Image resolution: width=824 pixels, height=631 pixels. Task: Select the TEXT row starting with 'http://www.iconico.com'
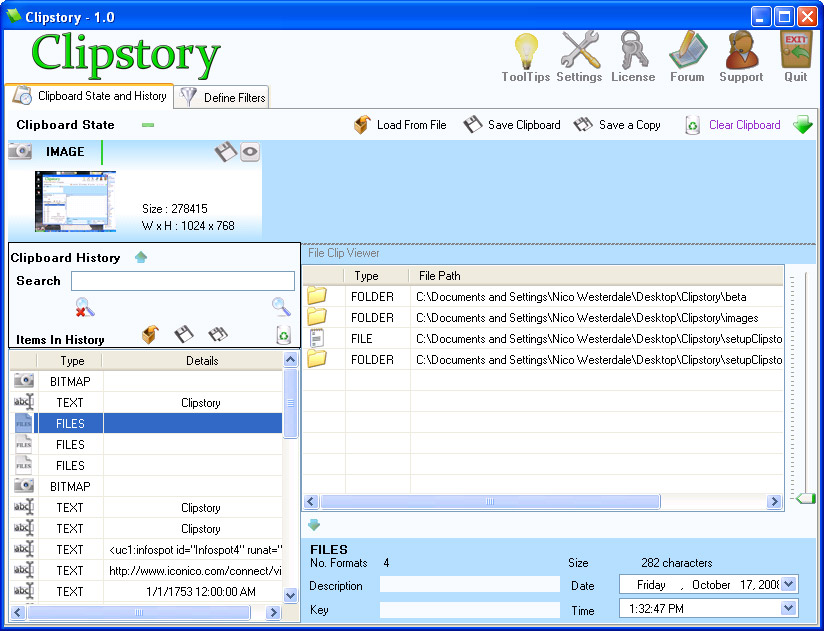point(146,571)
